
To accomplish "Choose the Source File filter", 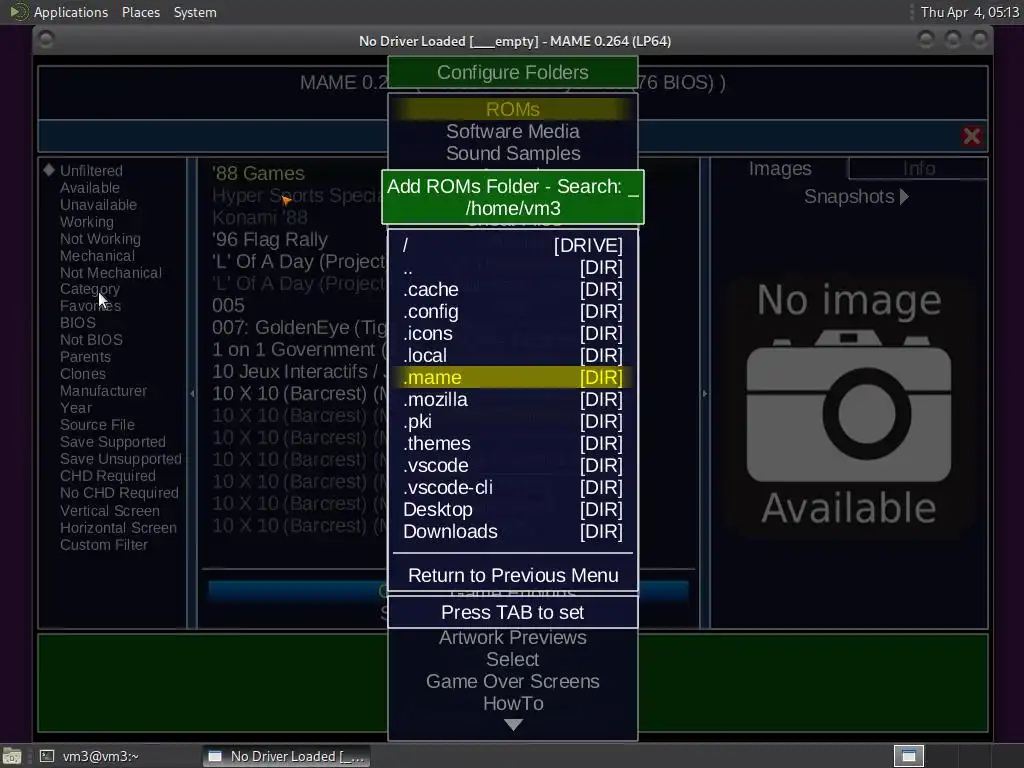I will pos(97,424).
